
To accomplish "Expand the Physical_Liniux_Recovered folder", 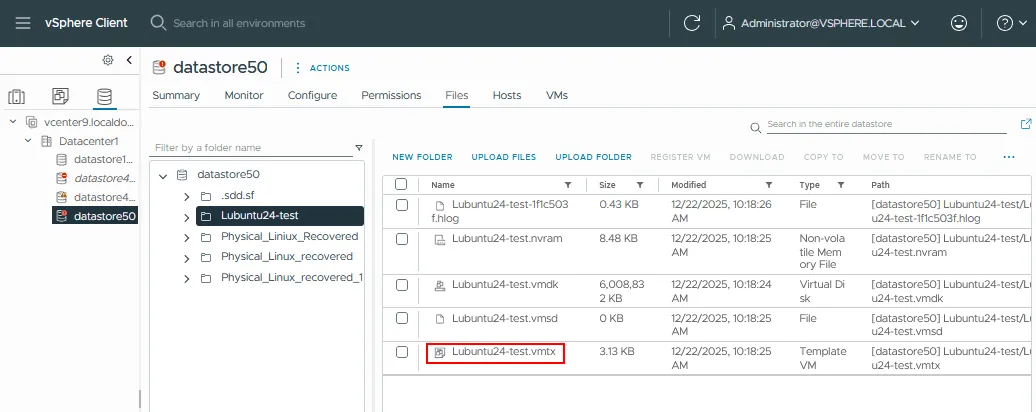I will [187, 237].
